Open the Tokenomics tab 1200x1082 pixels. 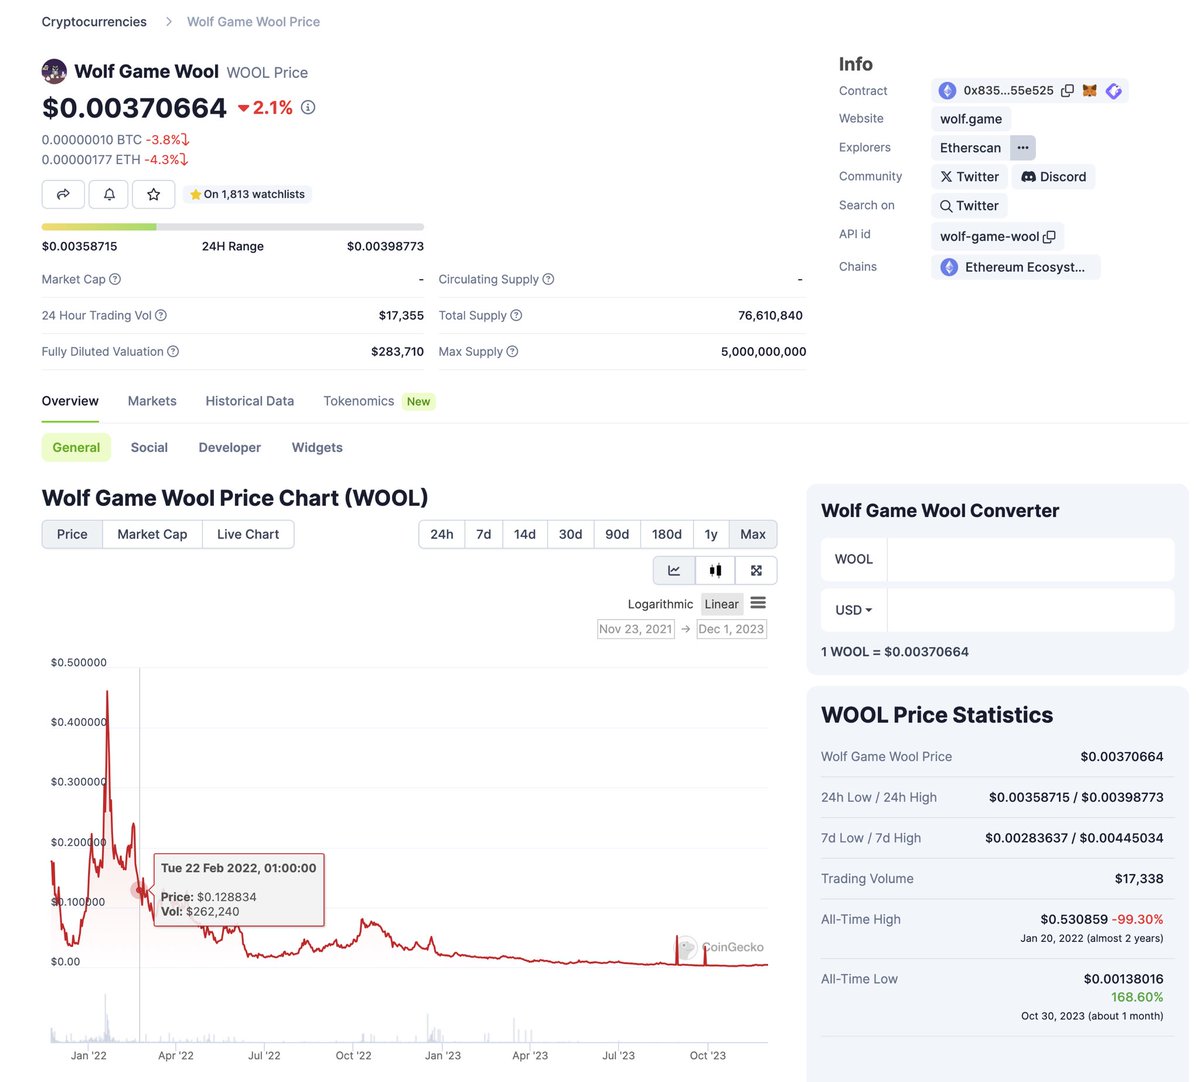click(x=359, y=401)
